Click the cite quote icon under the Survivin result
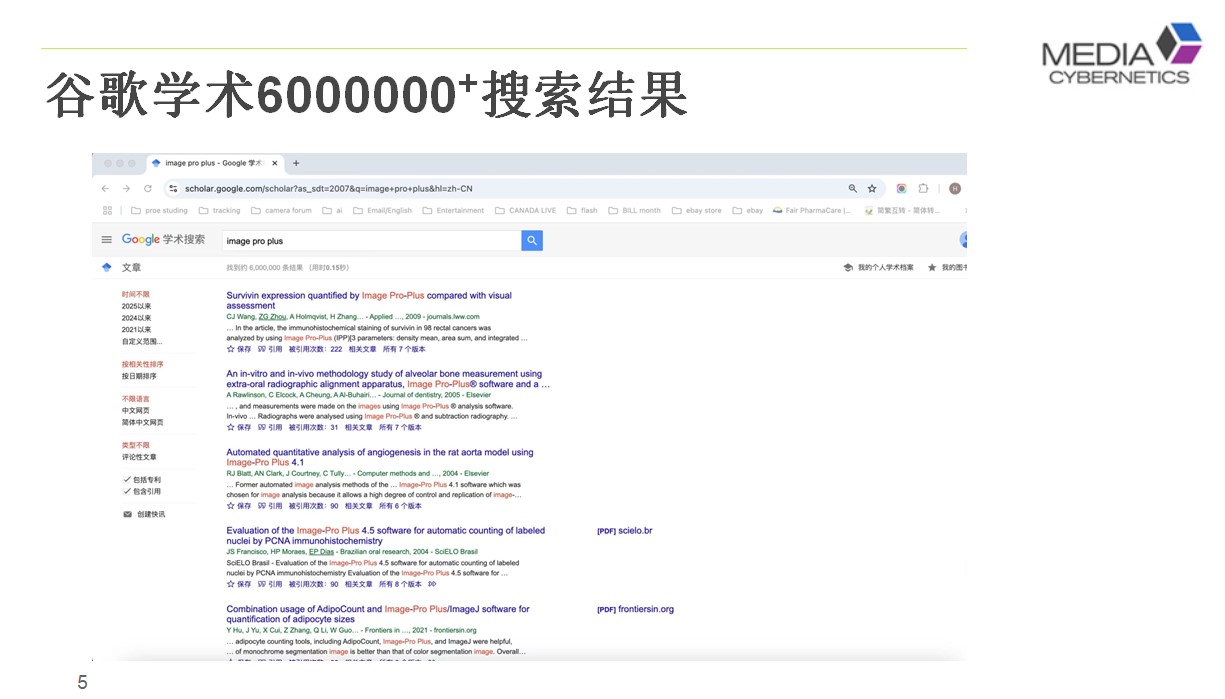This screenshot has width=1225, height=699. pos(262,349)
